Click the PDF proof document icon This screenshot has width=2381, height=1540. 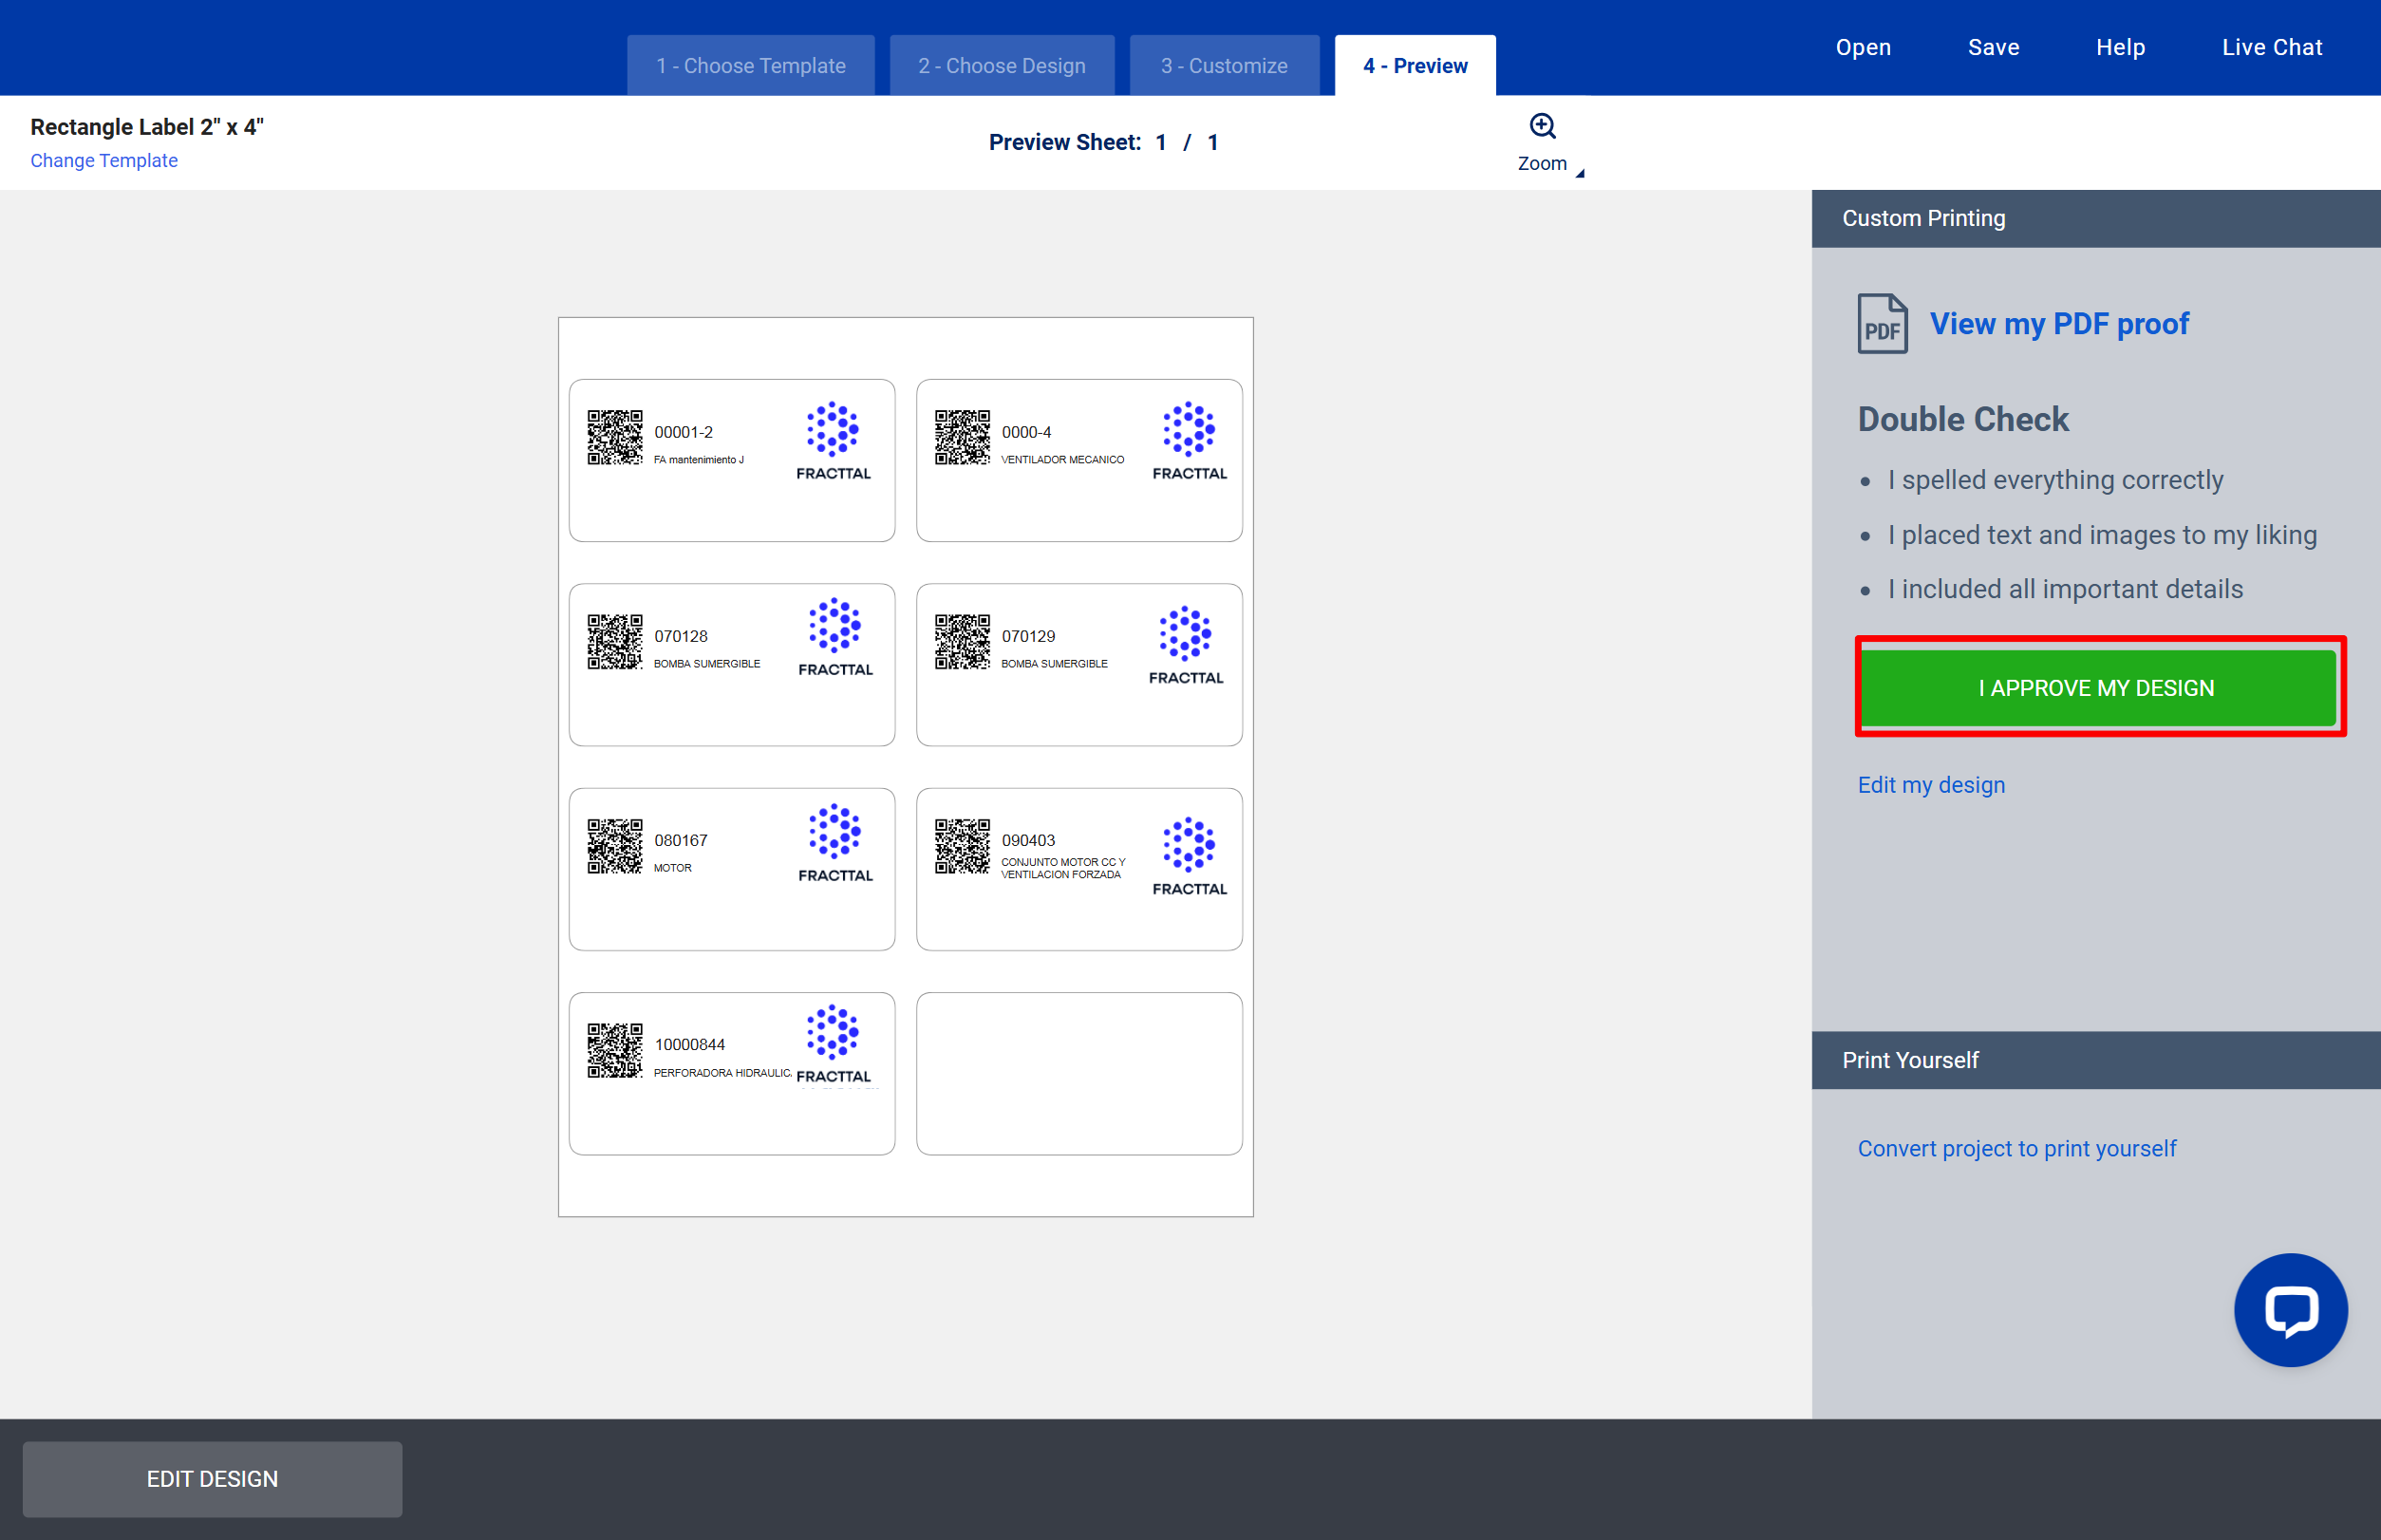(x=1882, y=323)
